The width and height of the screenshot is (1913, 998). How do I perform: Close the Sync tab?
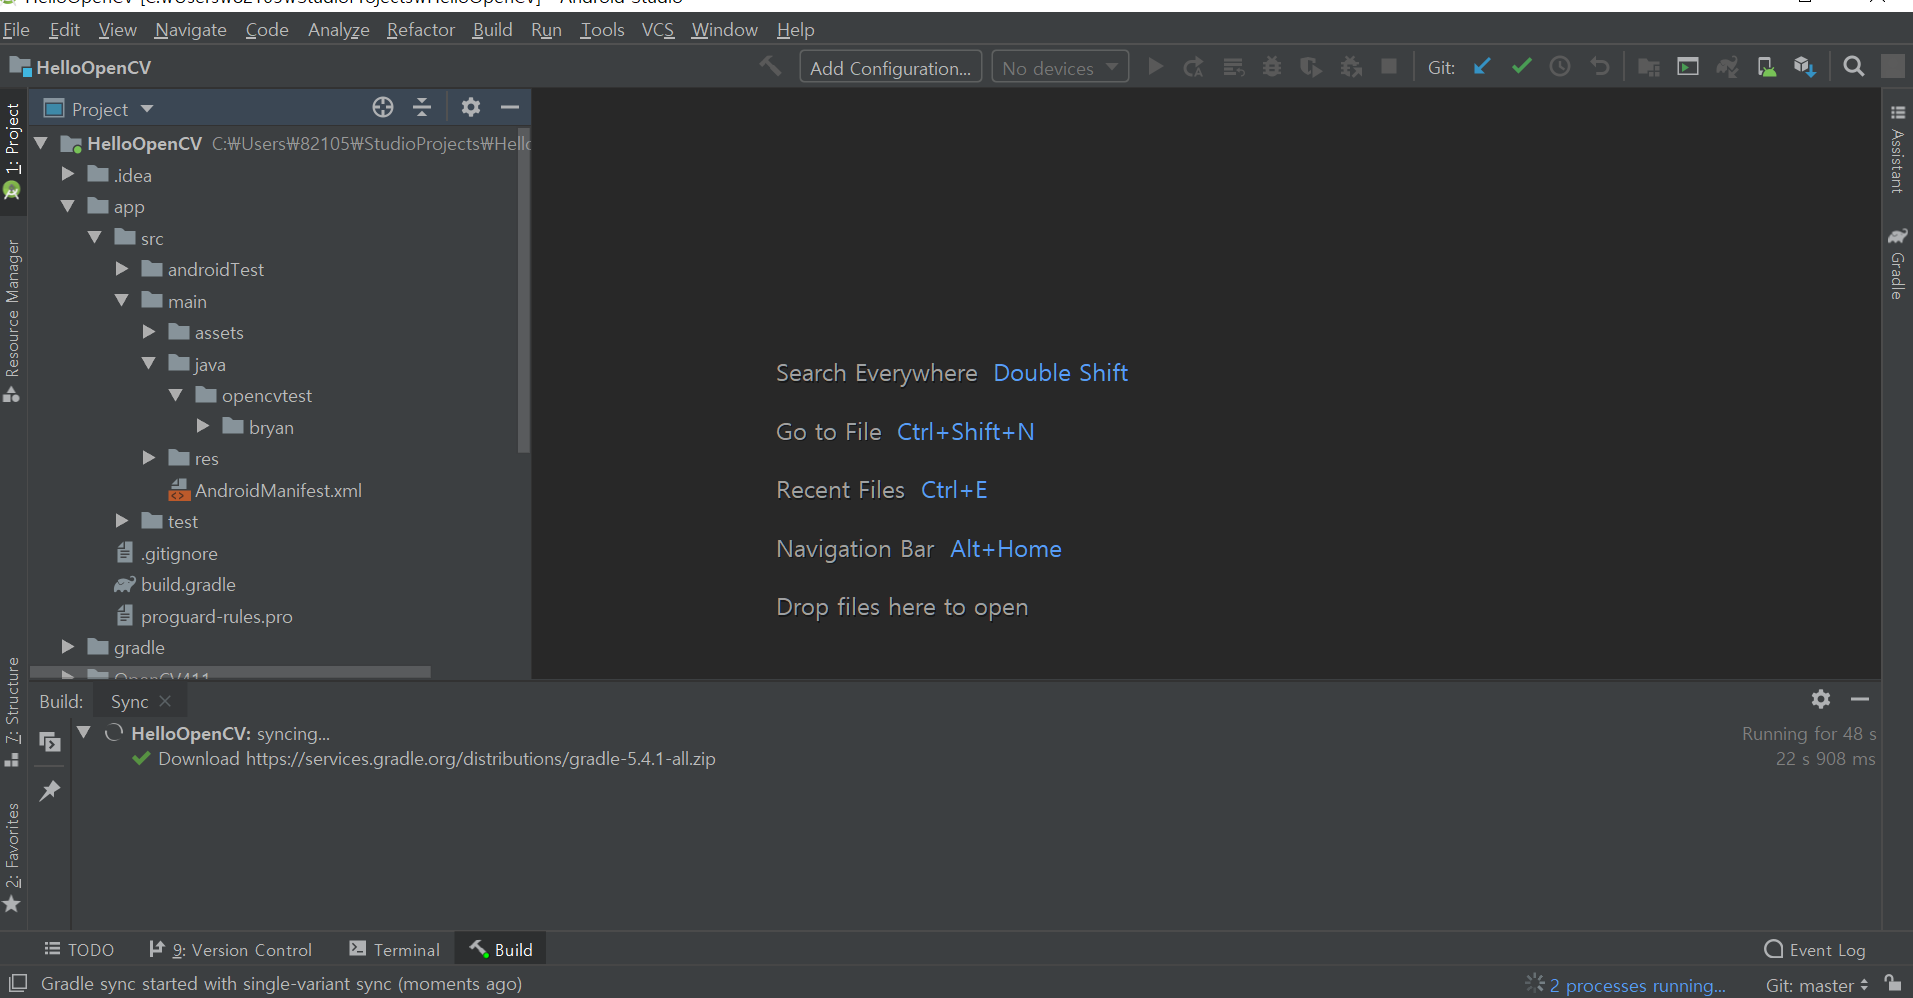click(x=166, y=701)
